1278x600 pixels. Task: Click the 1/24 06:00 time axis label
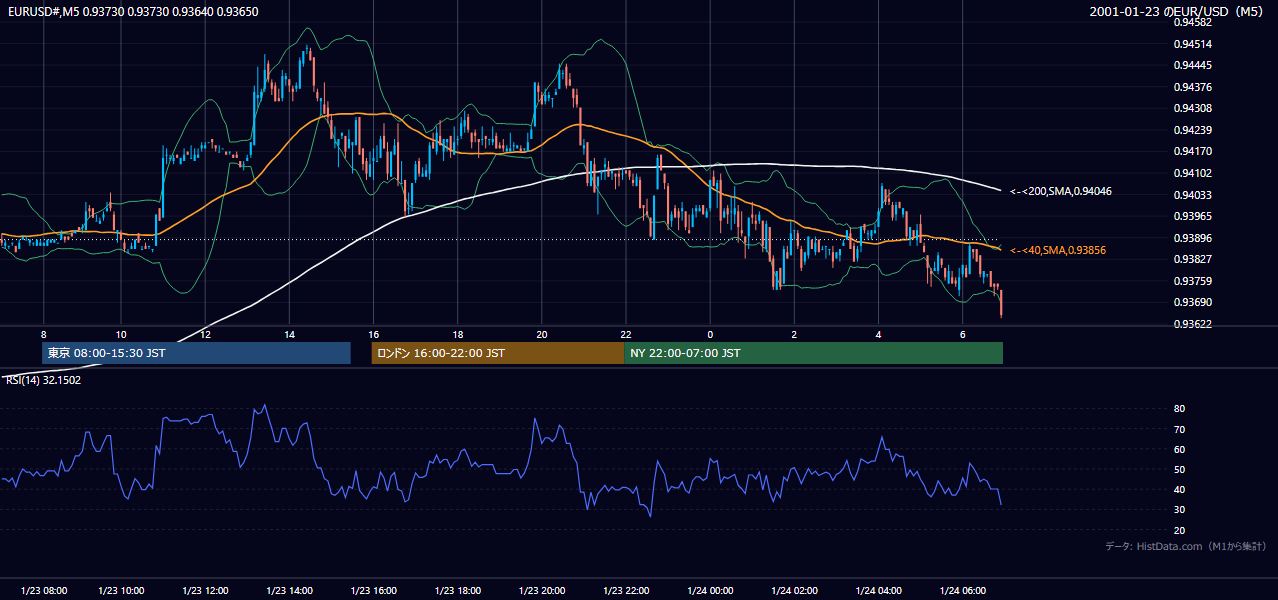[962, 590]
